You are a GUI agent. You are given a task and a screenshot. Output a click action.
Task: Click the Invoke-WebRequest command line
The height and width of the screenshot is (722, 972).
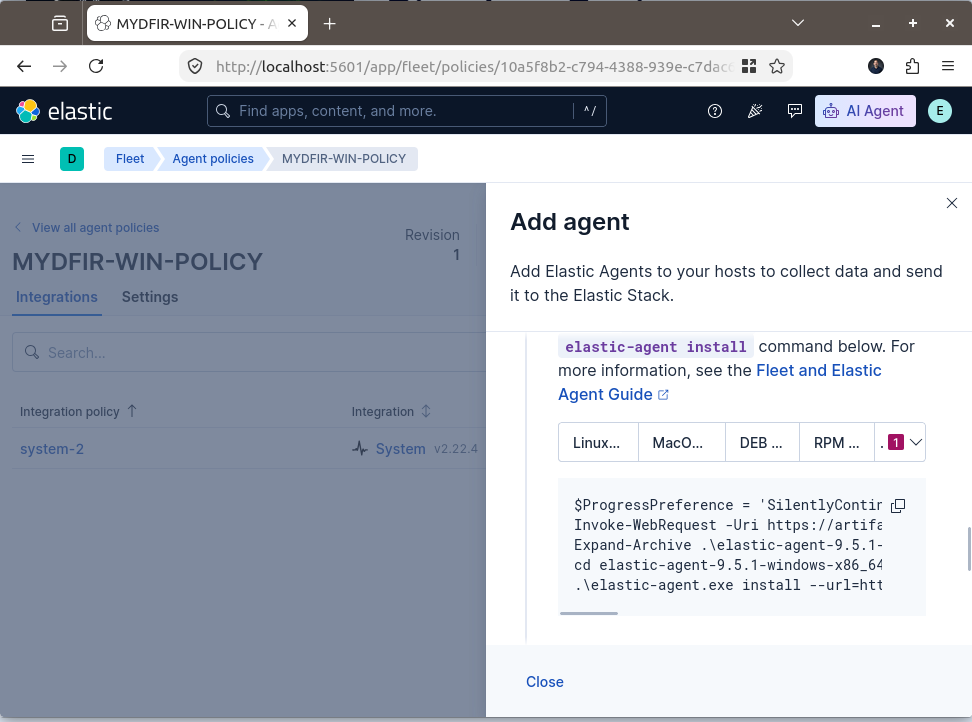(727, 526)
